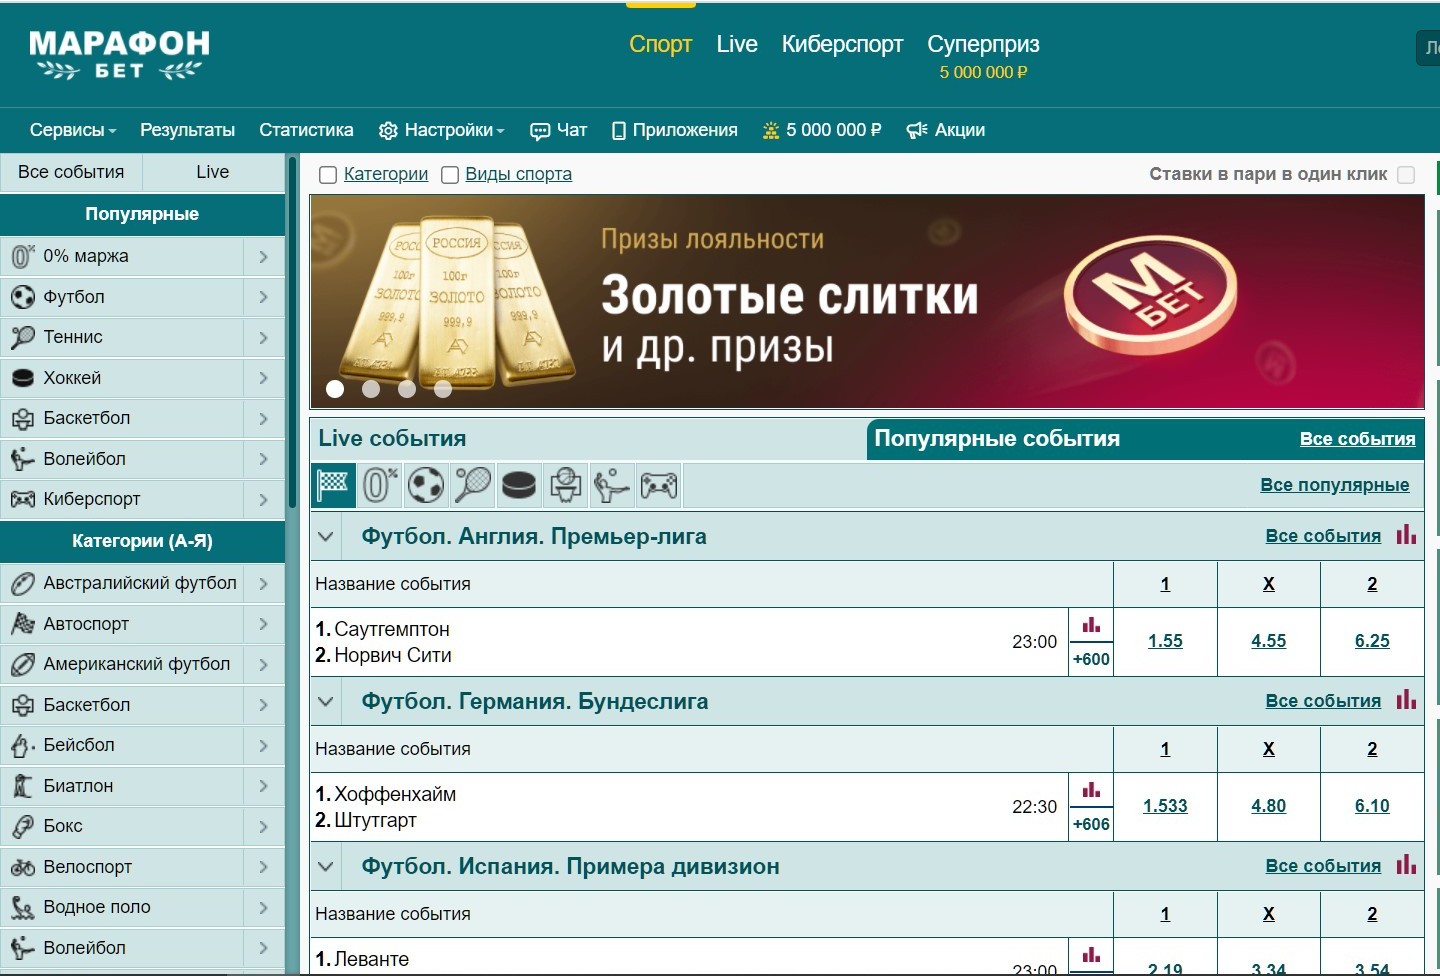Open the Акции menu item
The image size is (1440, 976).
pos(945,130)
